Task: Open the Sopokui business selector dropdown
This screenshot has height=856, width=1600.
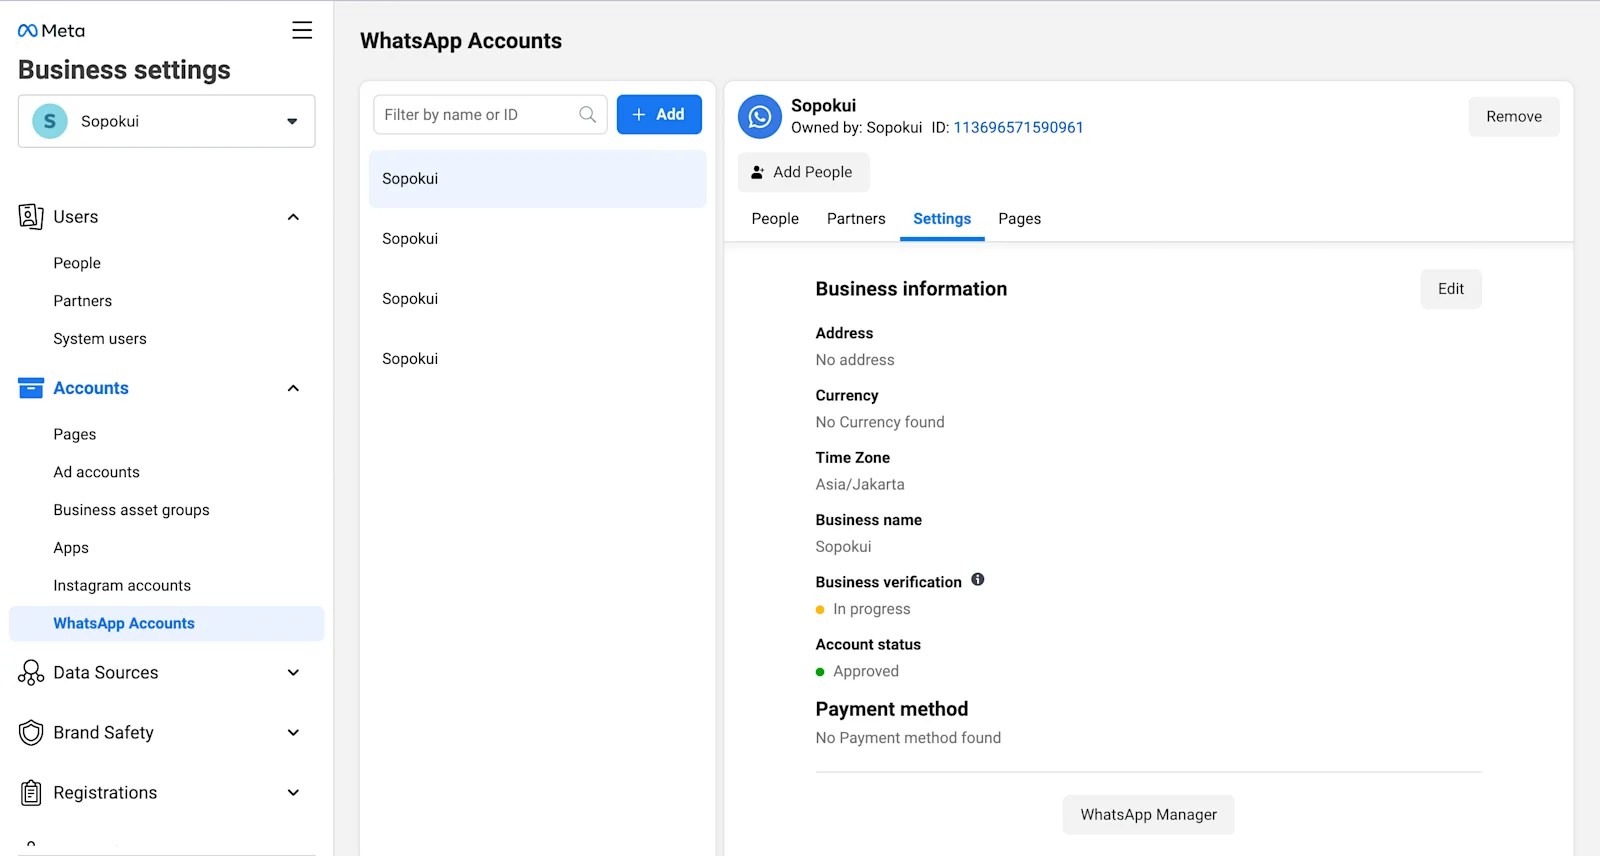Action: click(x=167, y=121)
